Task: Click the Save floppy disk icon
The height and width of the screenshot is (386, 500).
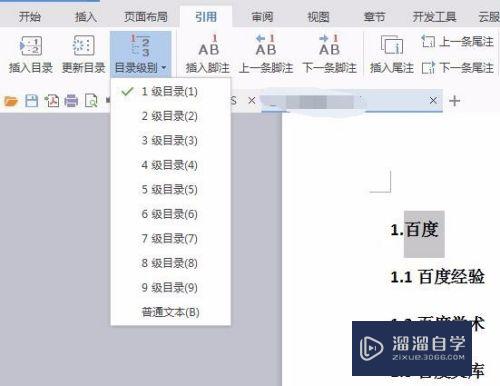Action: pos(31,101)
